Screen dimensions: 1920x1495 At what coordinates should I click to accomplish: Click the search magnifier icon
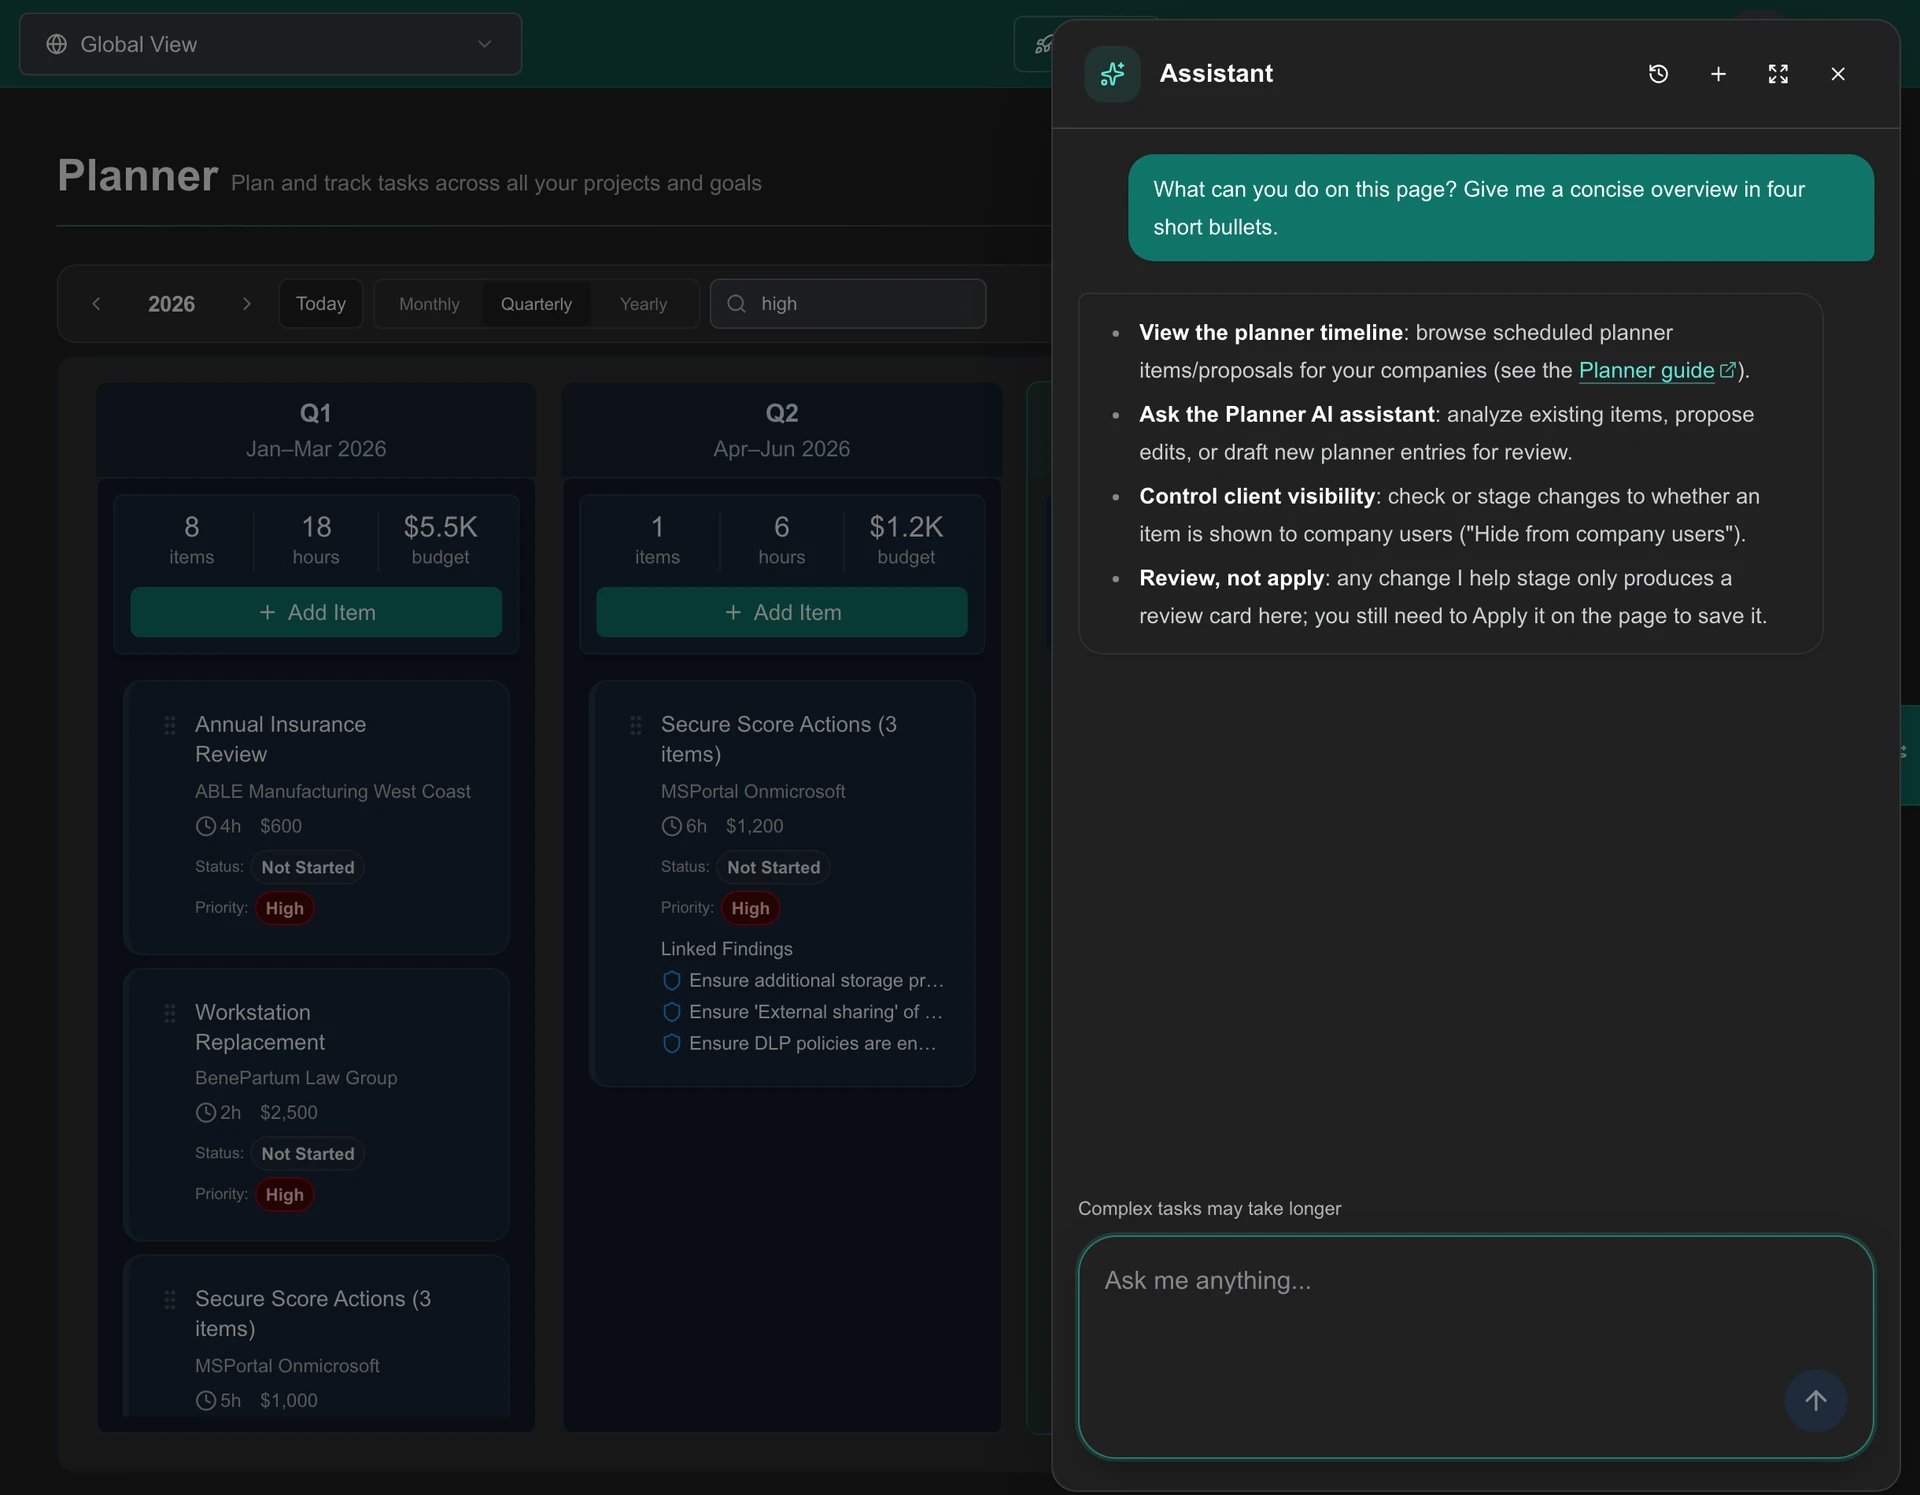[736, 304]
